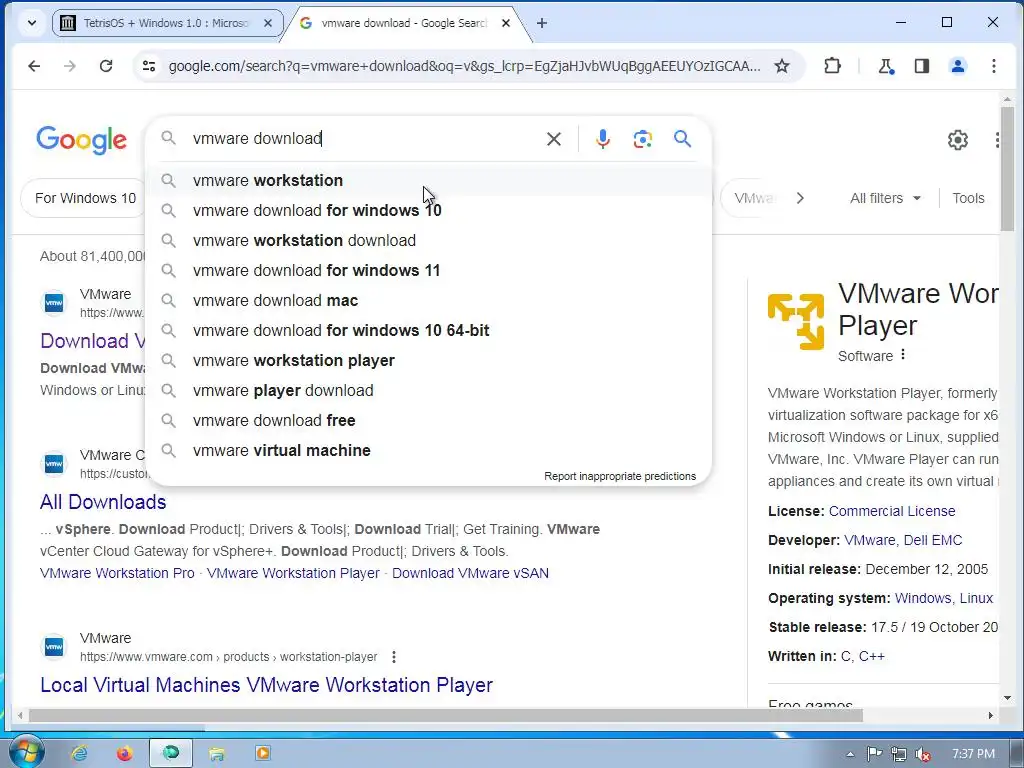Close the TetrisOS + Windows 1.0 tab
The width and height of the screenshot is (1024, 768).
pyautogui.click(x=268, y=23)
